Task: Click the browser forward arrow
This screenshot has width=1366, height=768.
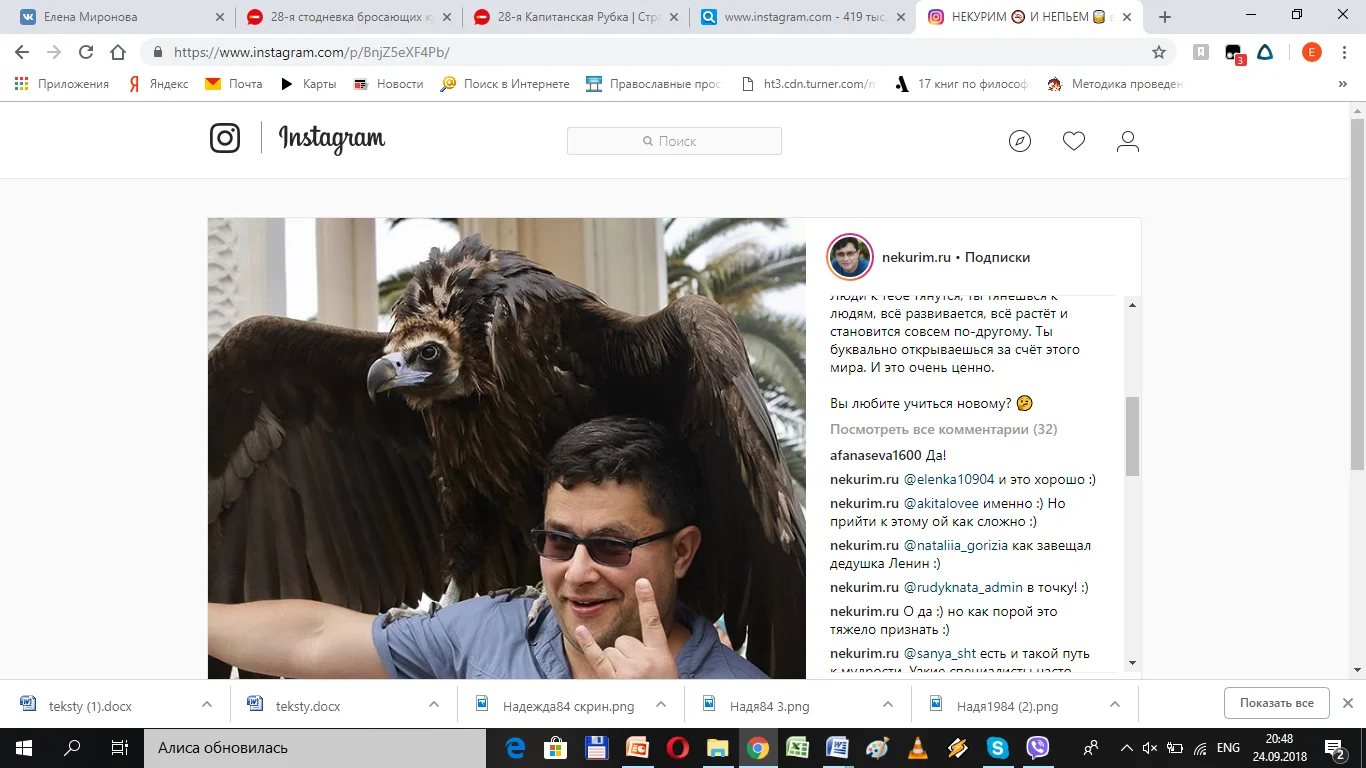Action: pyautogui.click(x=54, y=53)
